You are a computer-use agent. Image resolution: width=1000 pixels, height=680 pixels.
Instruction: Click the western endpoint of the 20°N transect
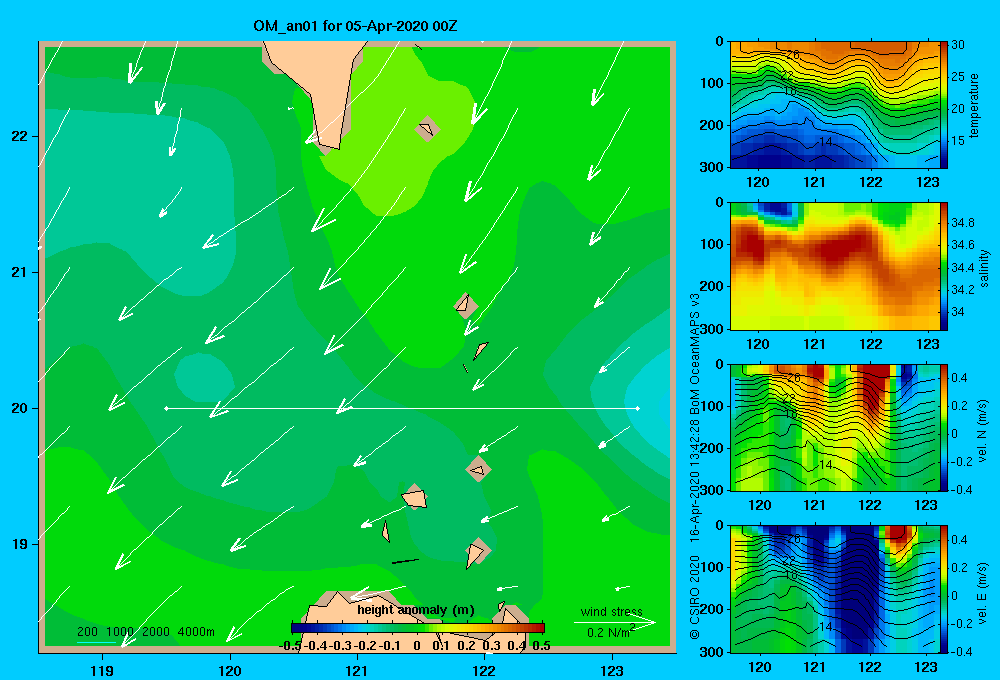(x=166, y=408)
